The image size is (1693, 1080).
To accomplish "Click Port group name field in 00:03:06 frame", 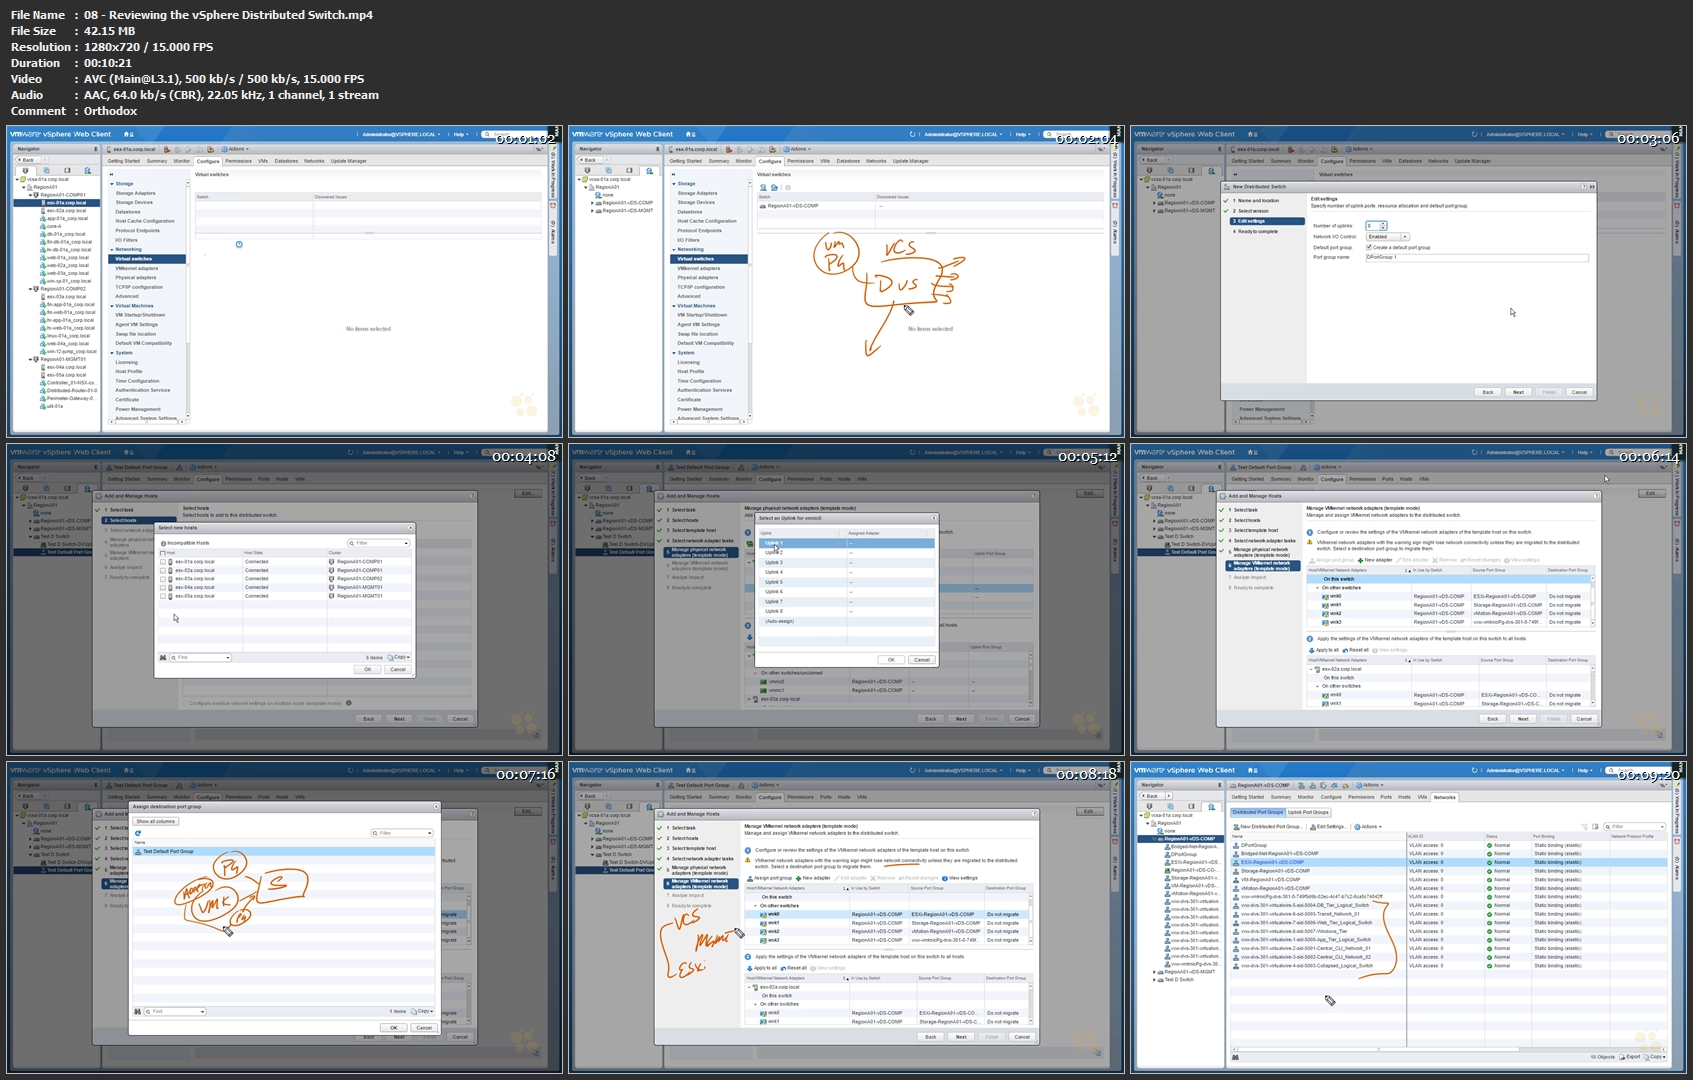I will pos(1477,257).
